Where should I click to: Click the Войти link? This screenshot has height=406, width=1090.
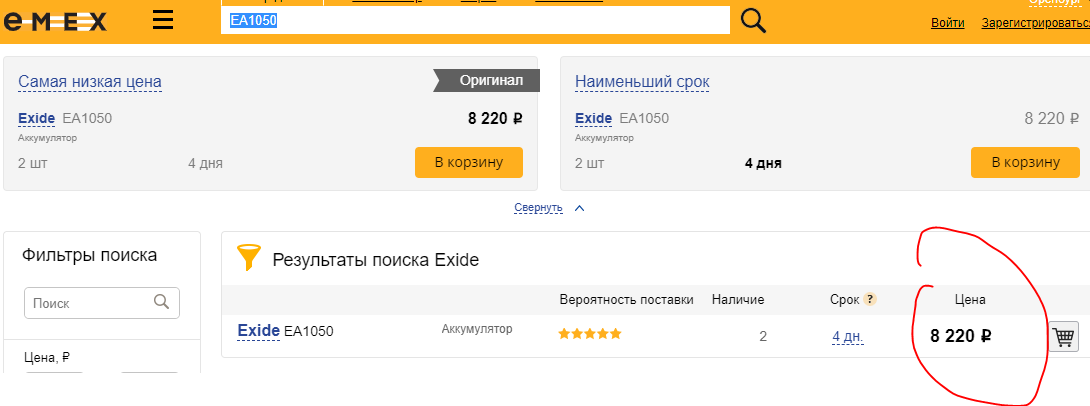click(947, 23)
